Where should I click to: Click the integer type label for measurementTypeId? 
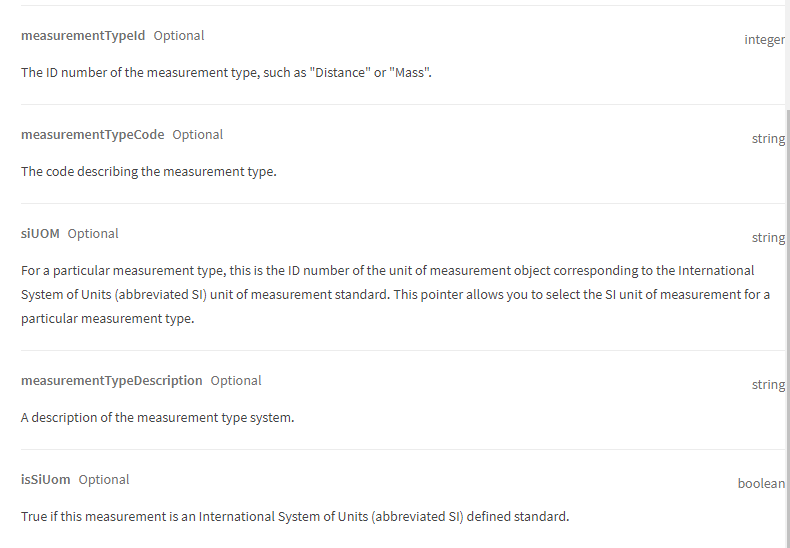pos(764,40)
